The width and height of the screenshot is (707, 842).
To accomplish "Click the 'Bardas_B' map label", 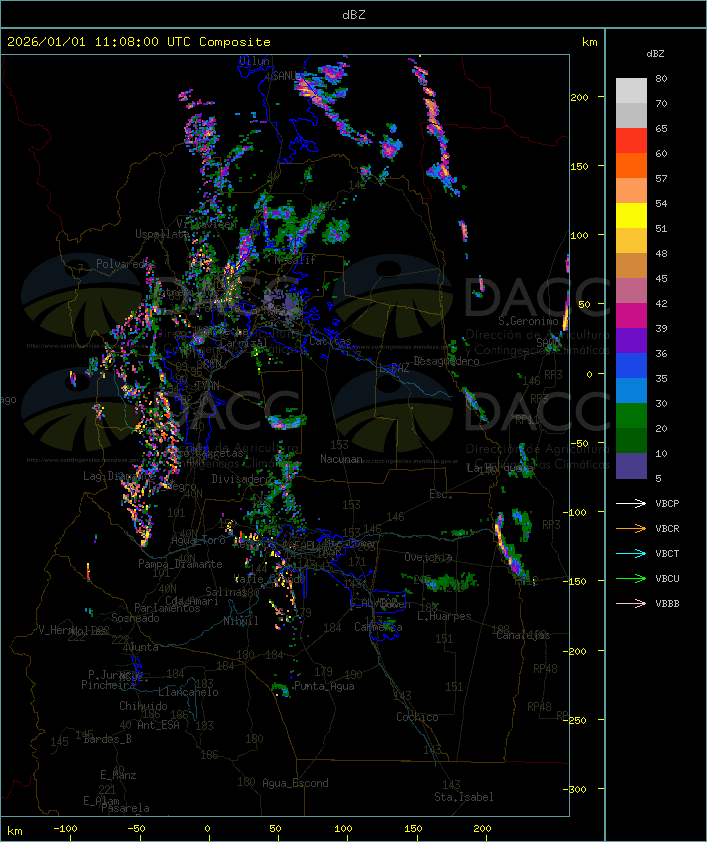I will (x=107, y=739).
